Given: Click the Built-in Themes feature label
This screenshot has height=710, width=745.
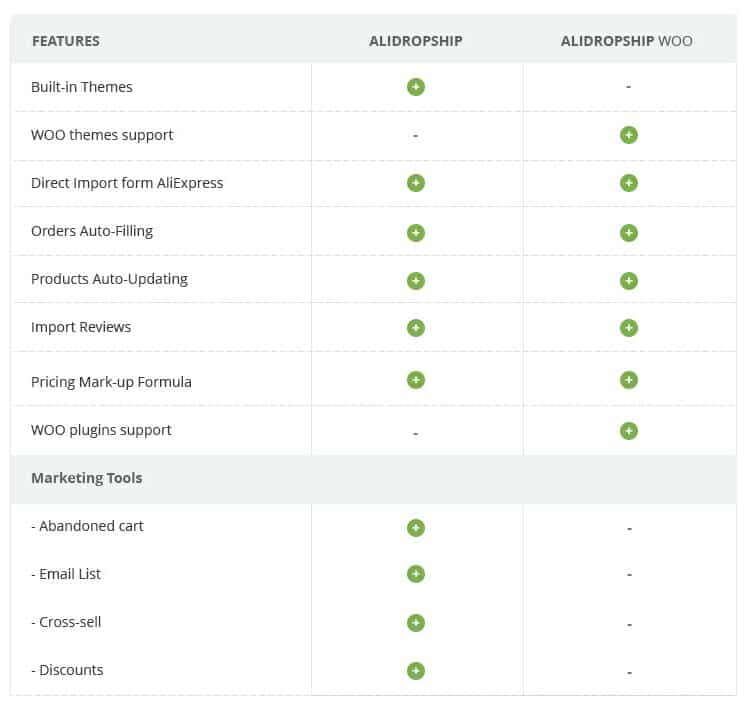Looking at the screenshot, I should pyautogui.click(x=82, y=87).
